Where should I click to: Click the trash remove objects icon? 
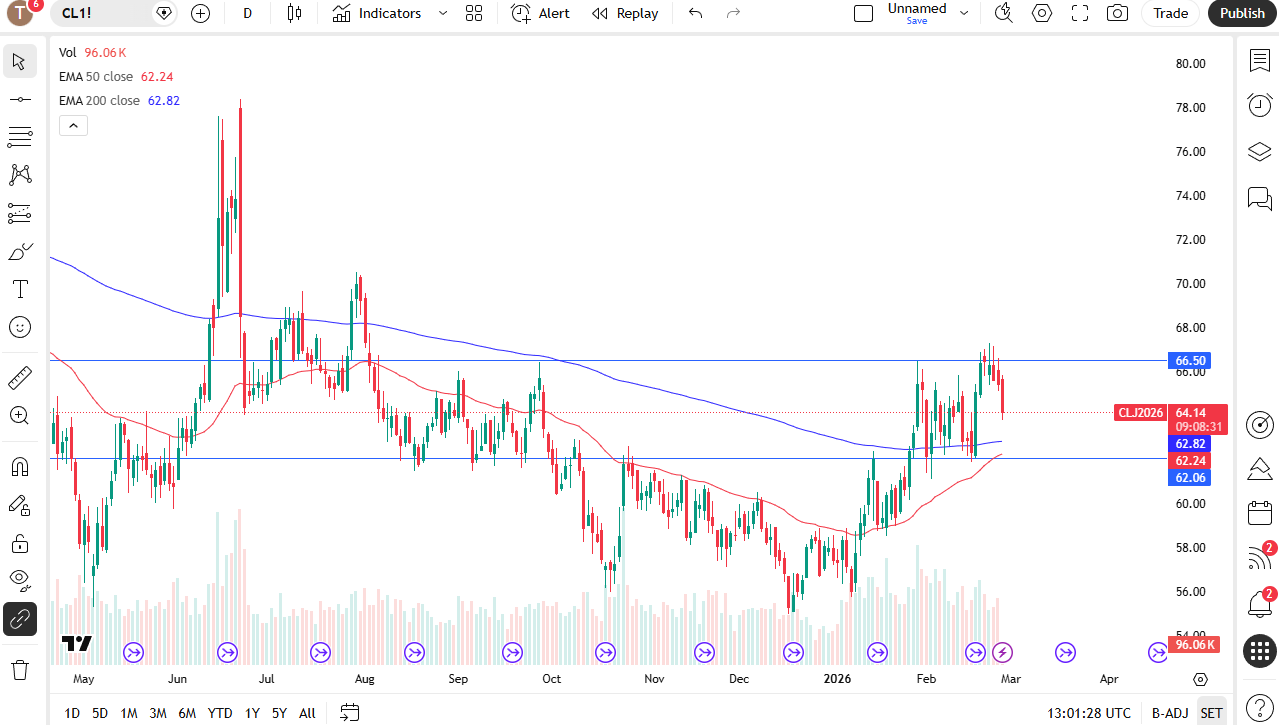pos(19,668)
